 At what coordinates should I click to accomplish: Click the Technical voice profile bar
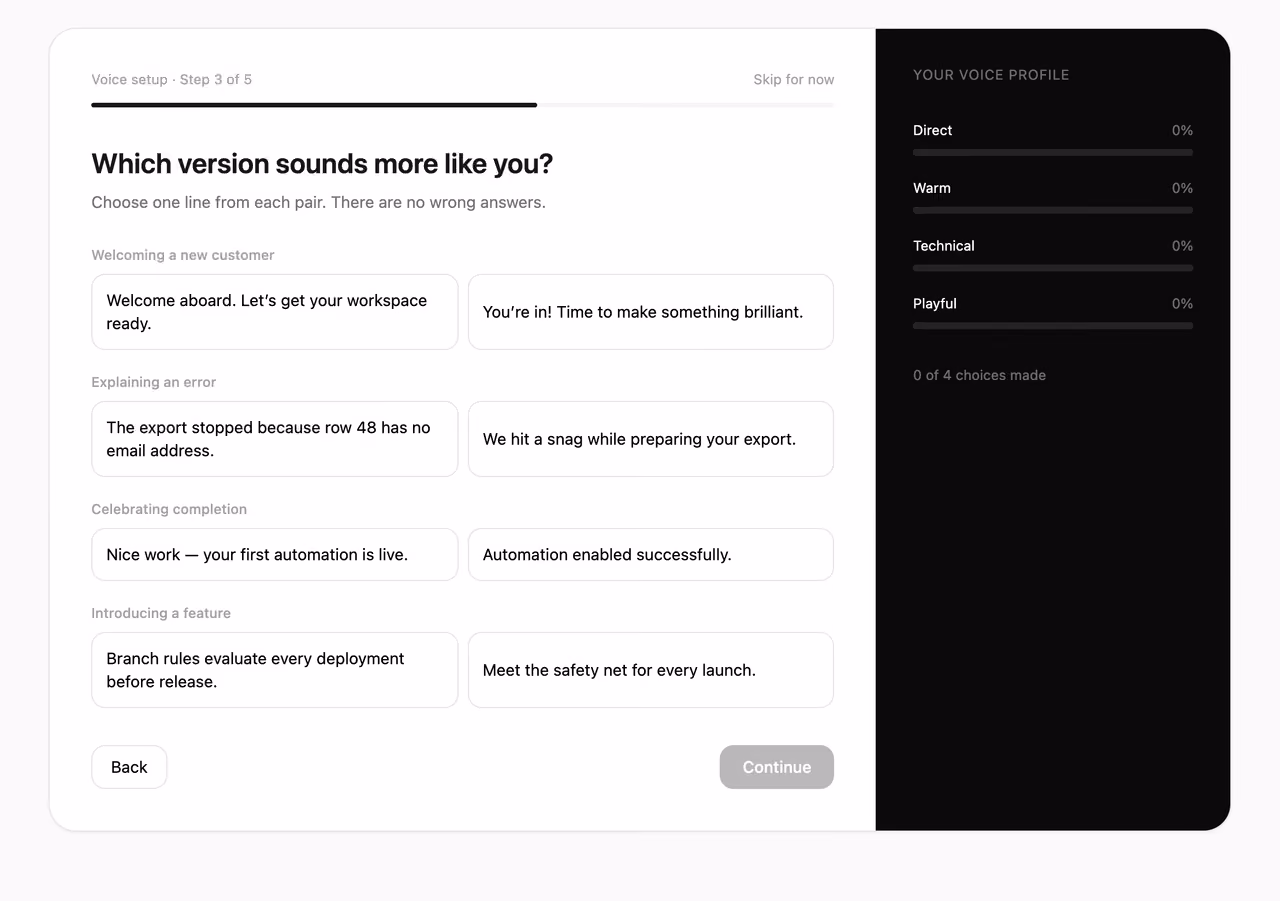coord(1053,268)
